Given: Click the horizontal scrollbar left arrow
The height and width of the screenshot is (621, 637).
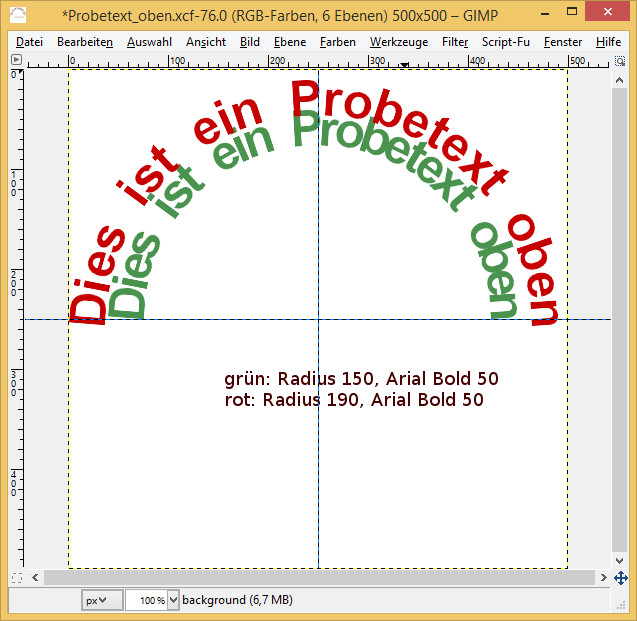Looking at the screenshot, I should coord(35,578).
